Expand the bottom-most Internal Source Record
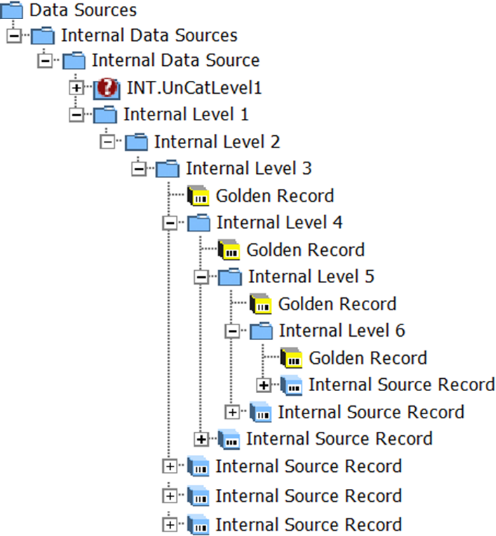The image size is (496, 536). coord(170,524)
